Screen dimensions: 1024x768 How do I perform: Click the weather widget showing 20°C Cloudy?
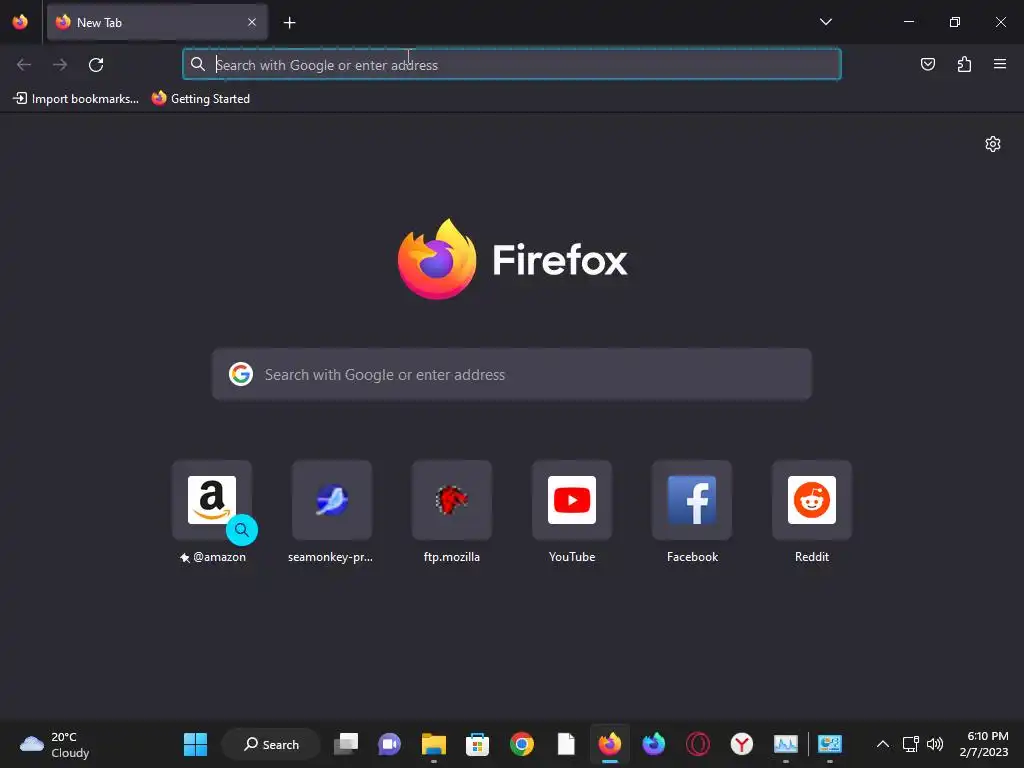click(x=55, y=744)
